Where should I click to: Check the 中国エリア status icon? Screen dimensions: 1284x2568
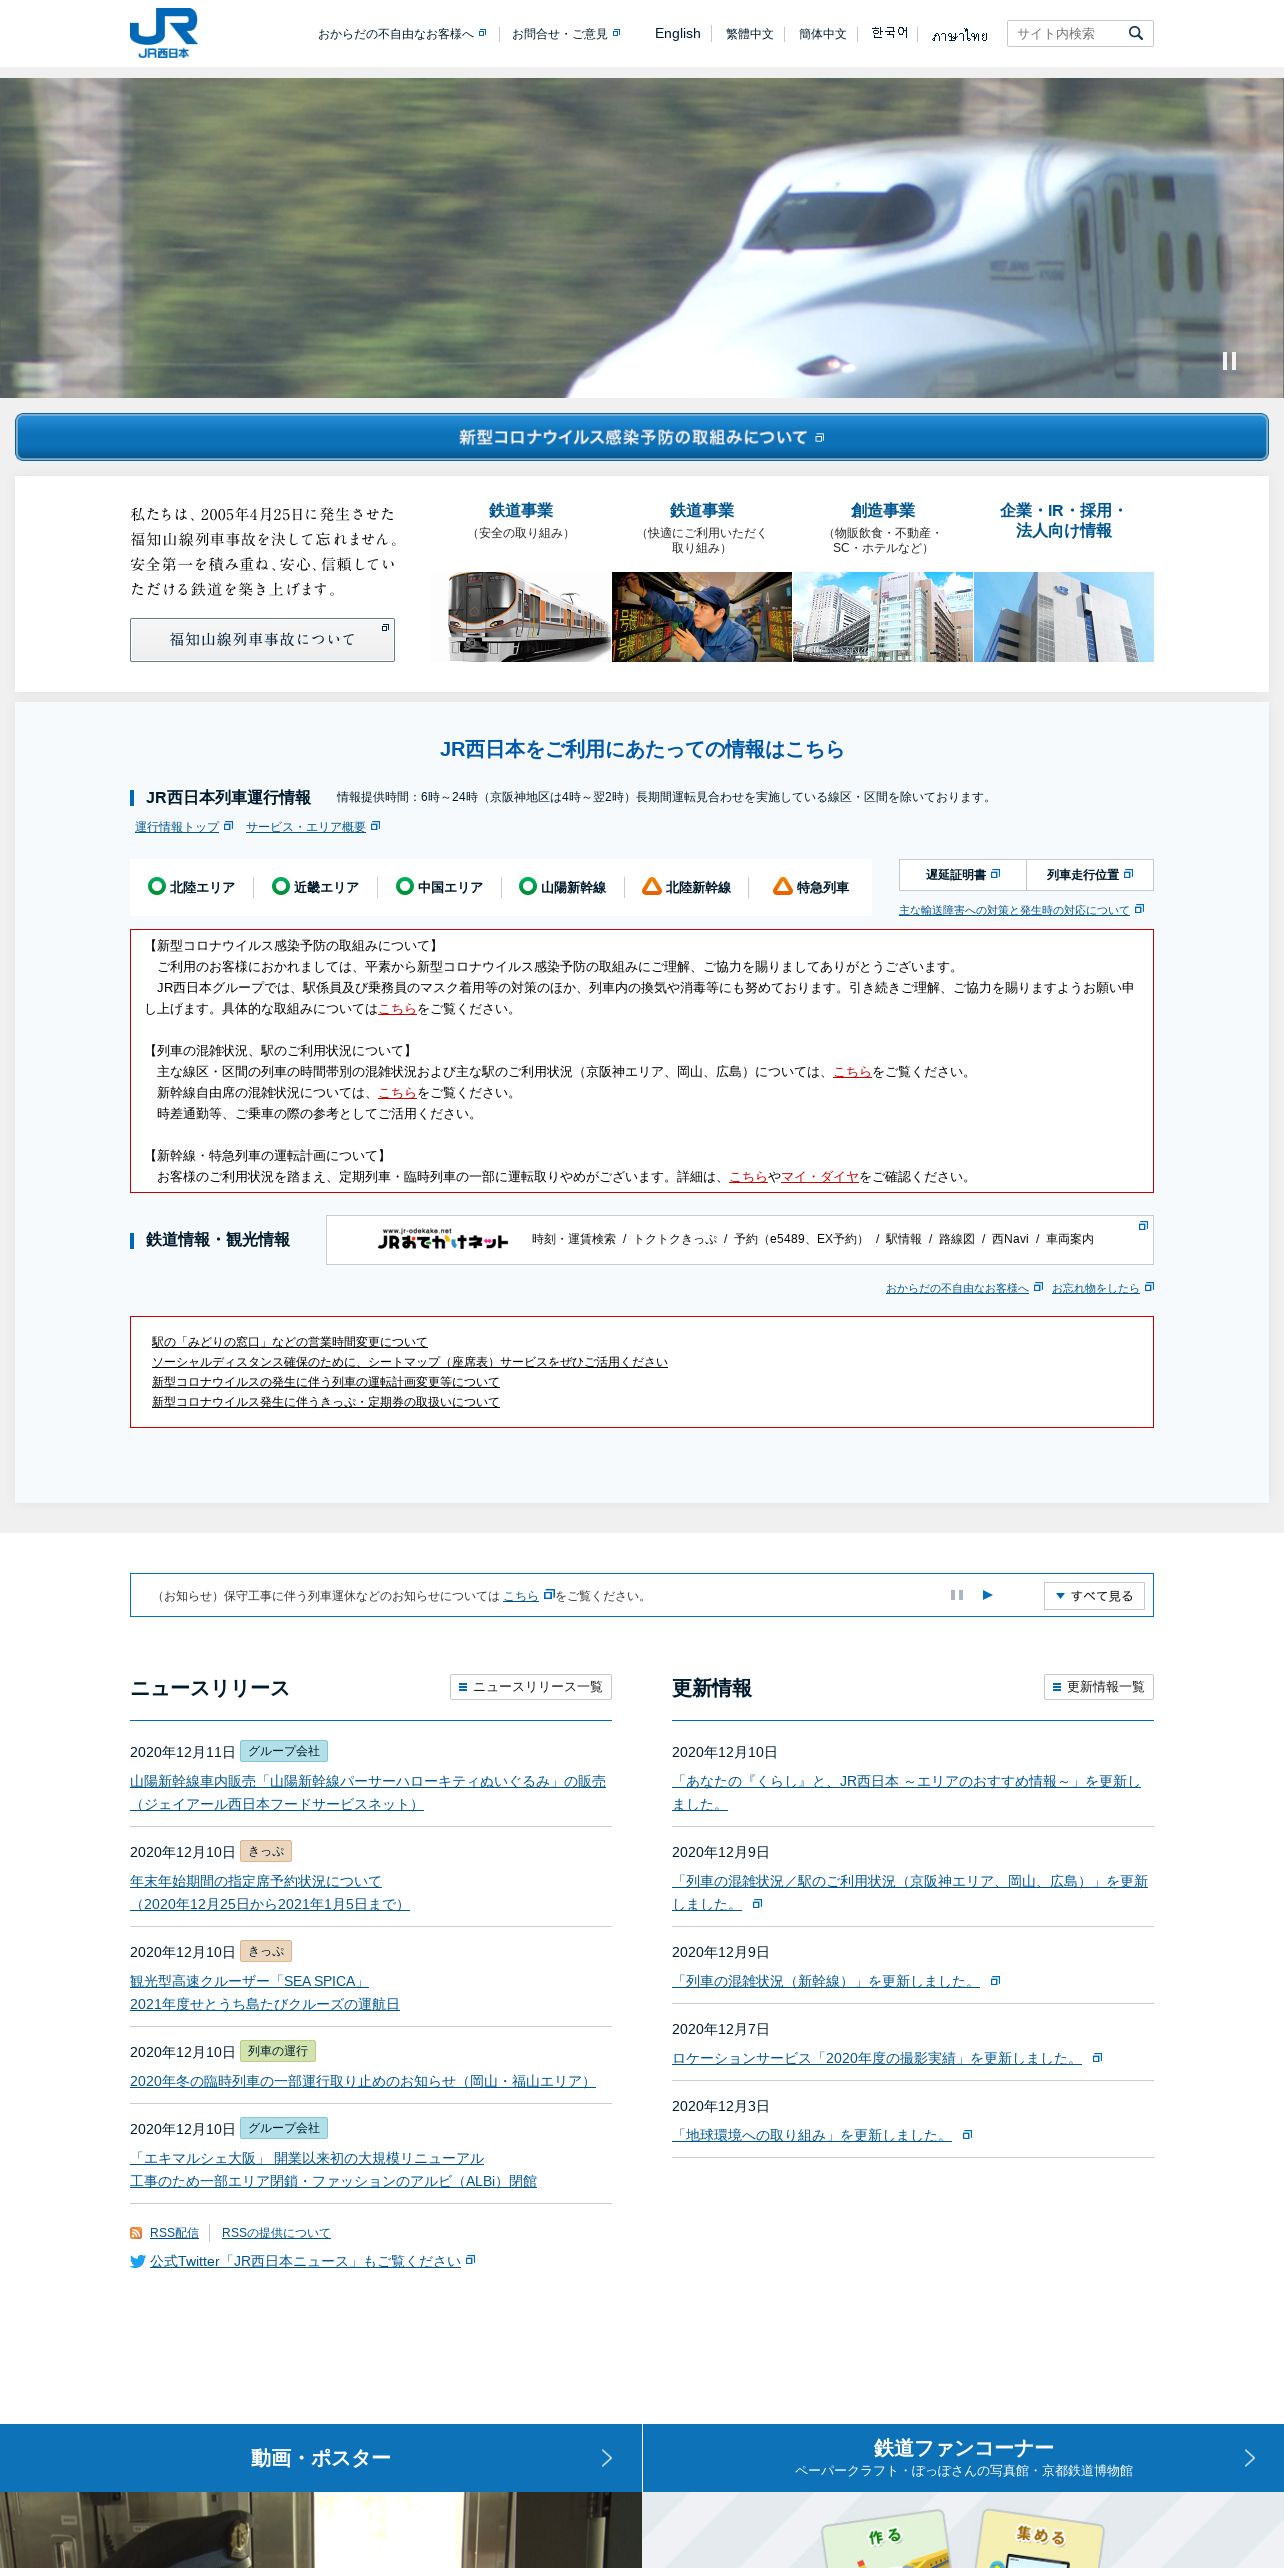[x=405, y=886]
